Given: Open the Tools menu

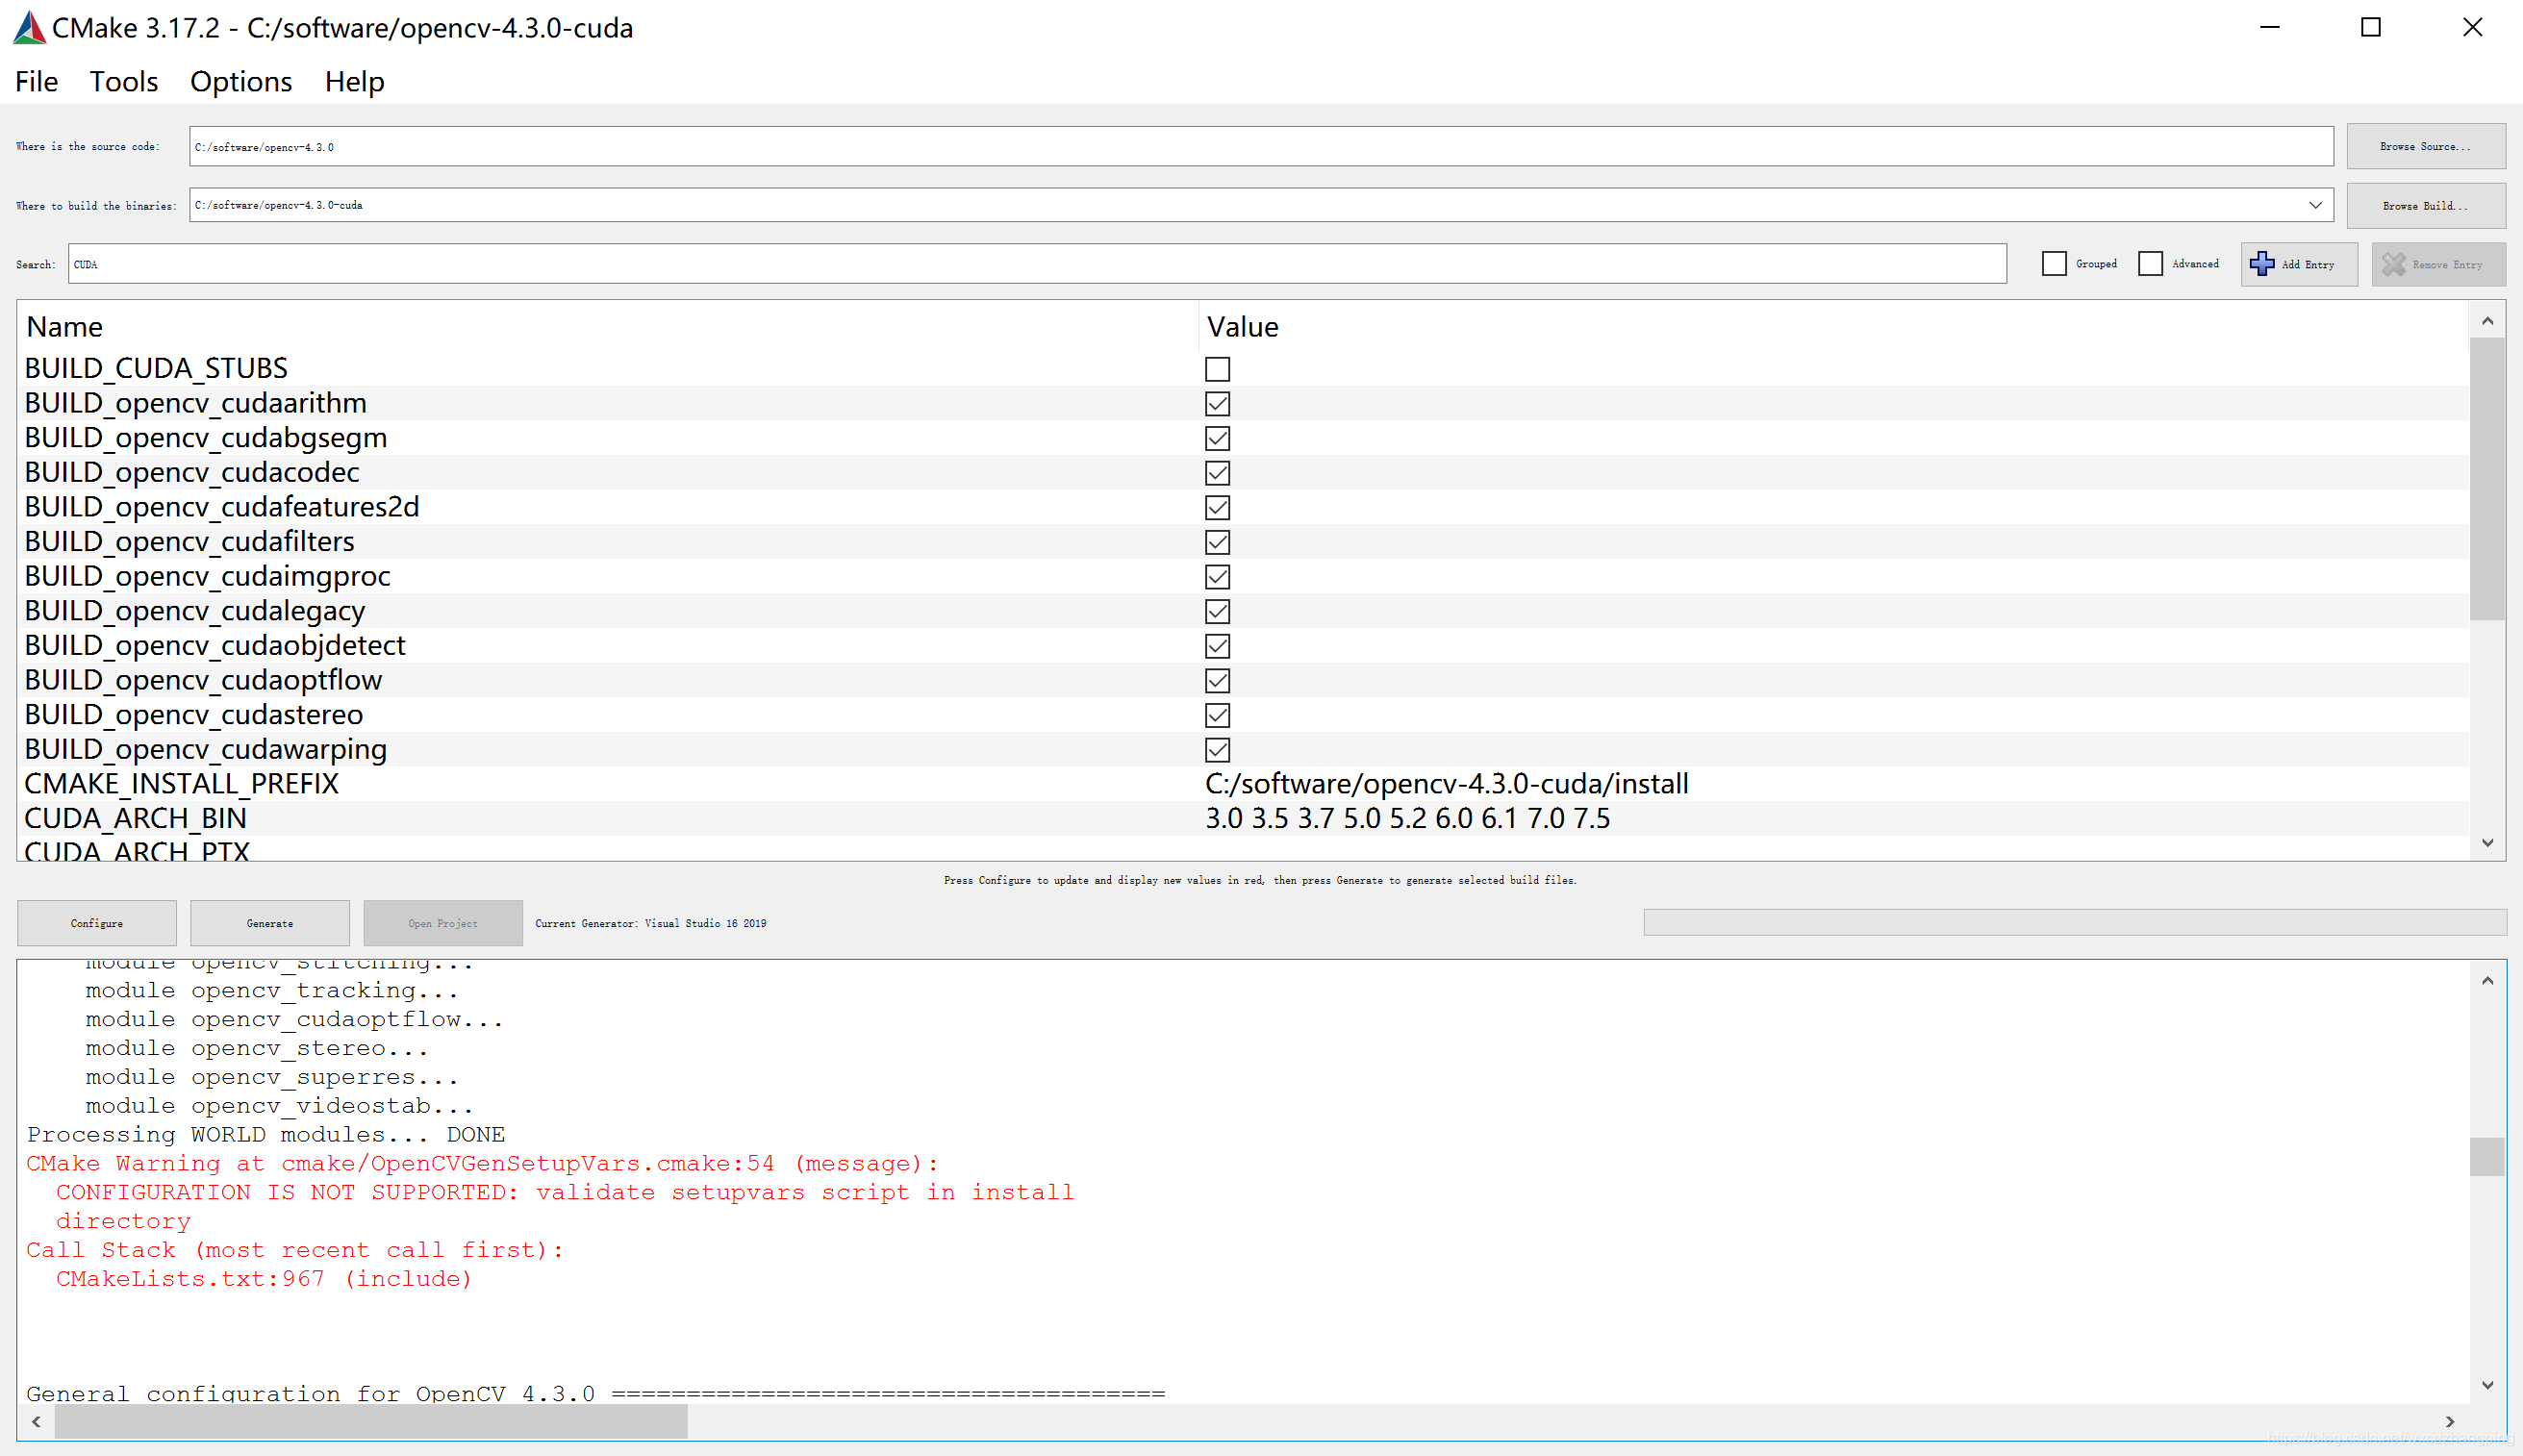Looking at the screenshot, I should (x=124, y=82).
